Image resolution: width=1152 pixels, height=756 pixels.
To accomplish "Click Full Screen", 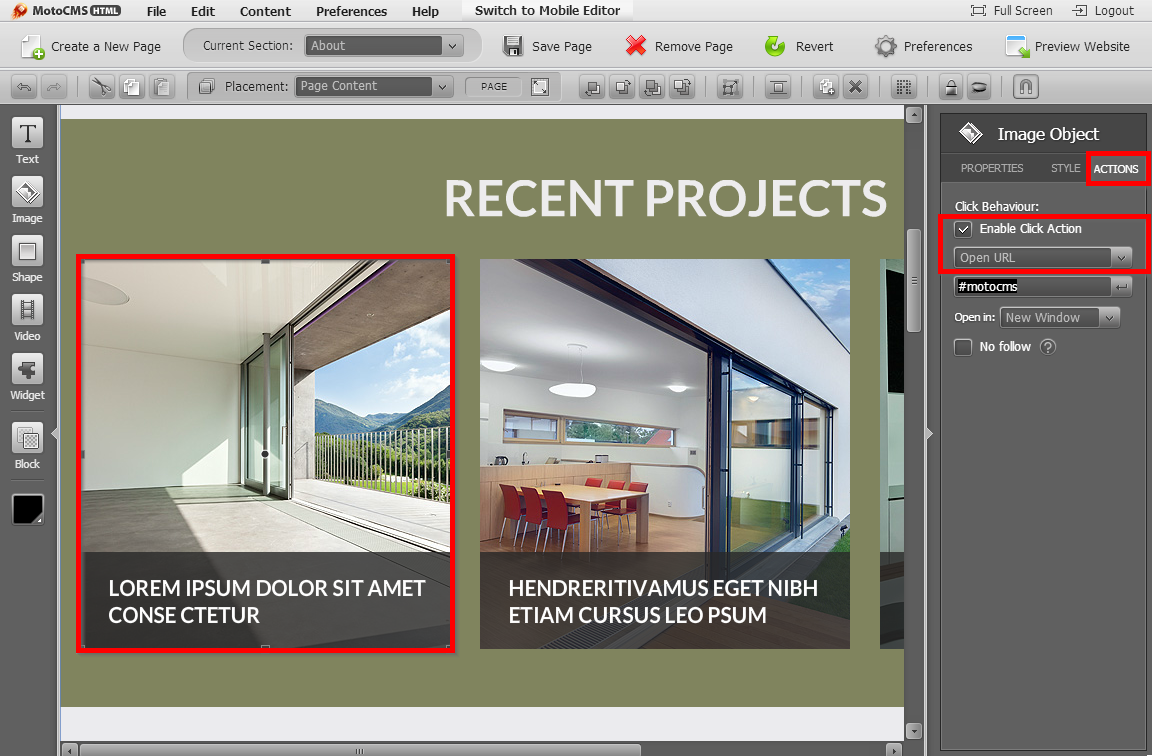I will 1012,10.
